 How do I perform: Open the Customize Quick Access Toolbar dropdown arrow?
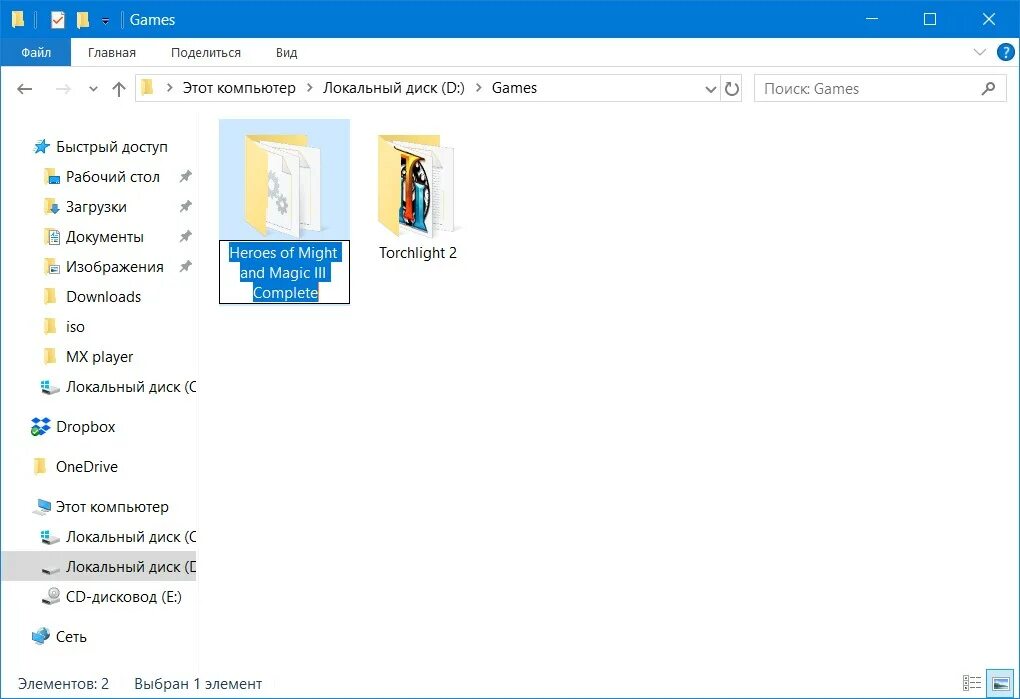pos(105,21)
